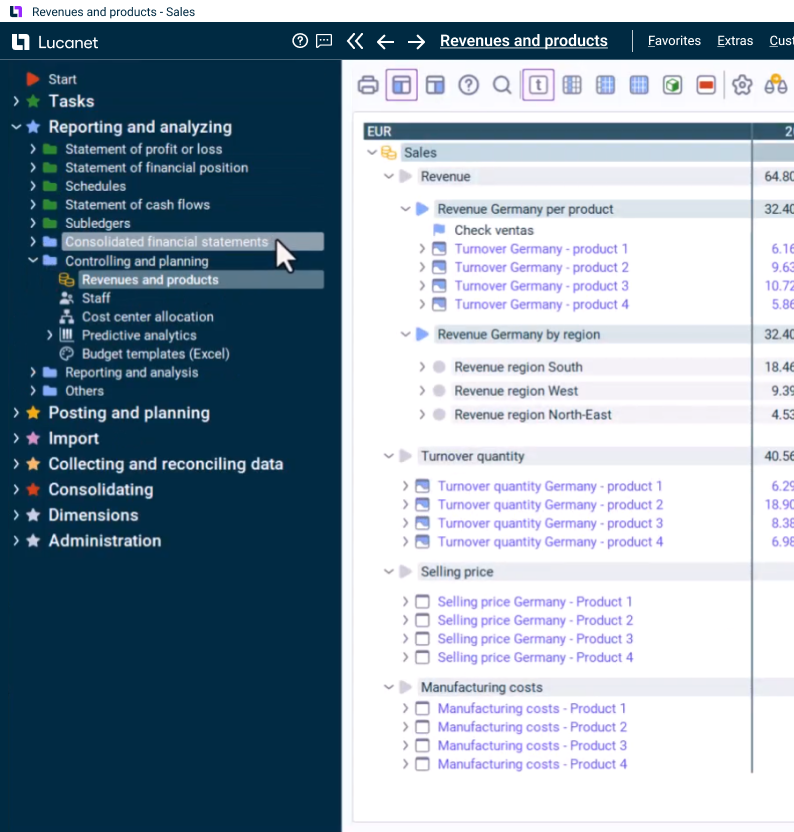
Task: Open the Favorites menu
Action: [x=674, y=41]
